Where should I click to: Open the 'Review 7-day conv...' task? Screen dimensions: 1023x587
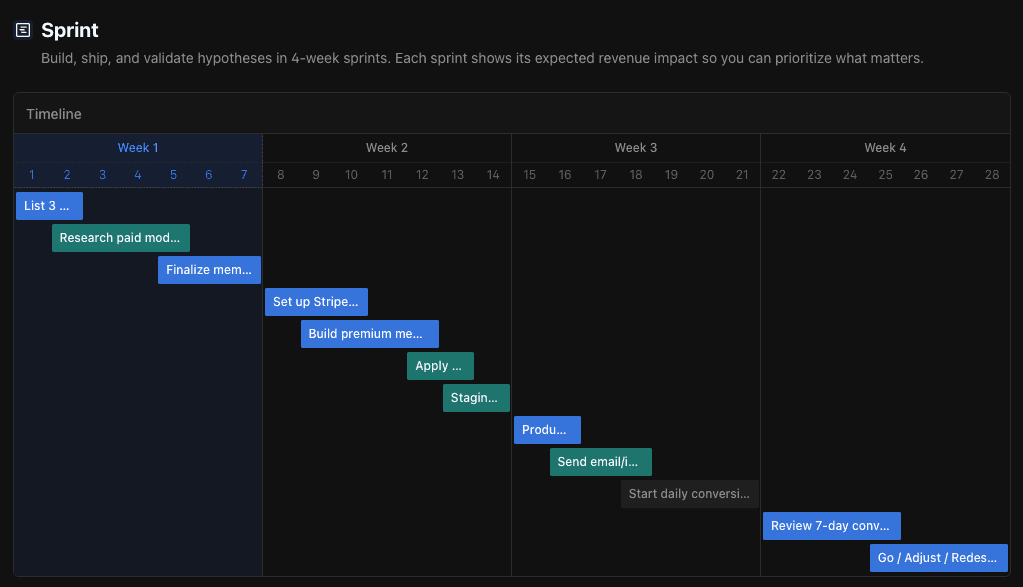click(831, 526)
